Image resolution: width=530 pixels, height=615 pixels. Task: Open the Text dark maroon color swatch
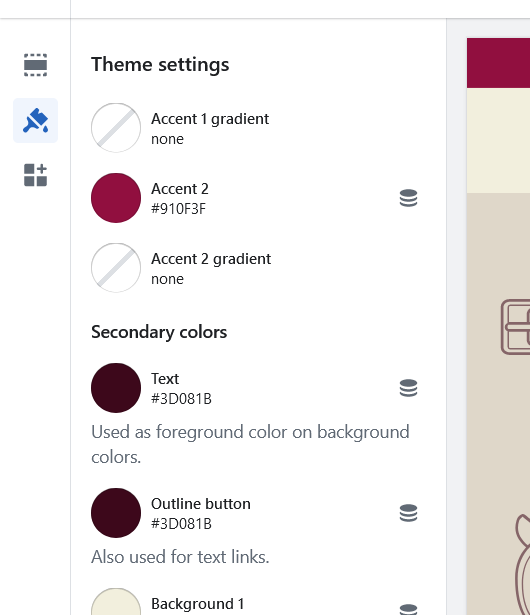coord(116,388)
